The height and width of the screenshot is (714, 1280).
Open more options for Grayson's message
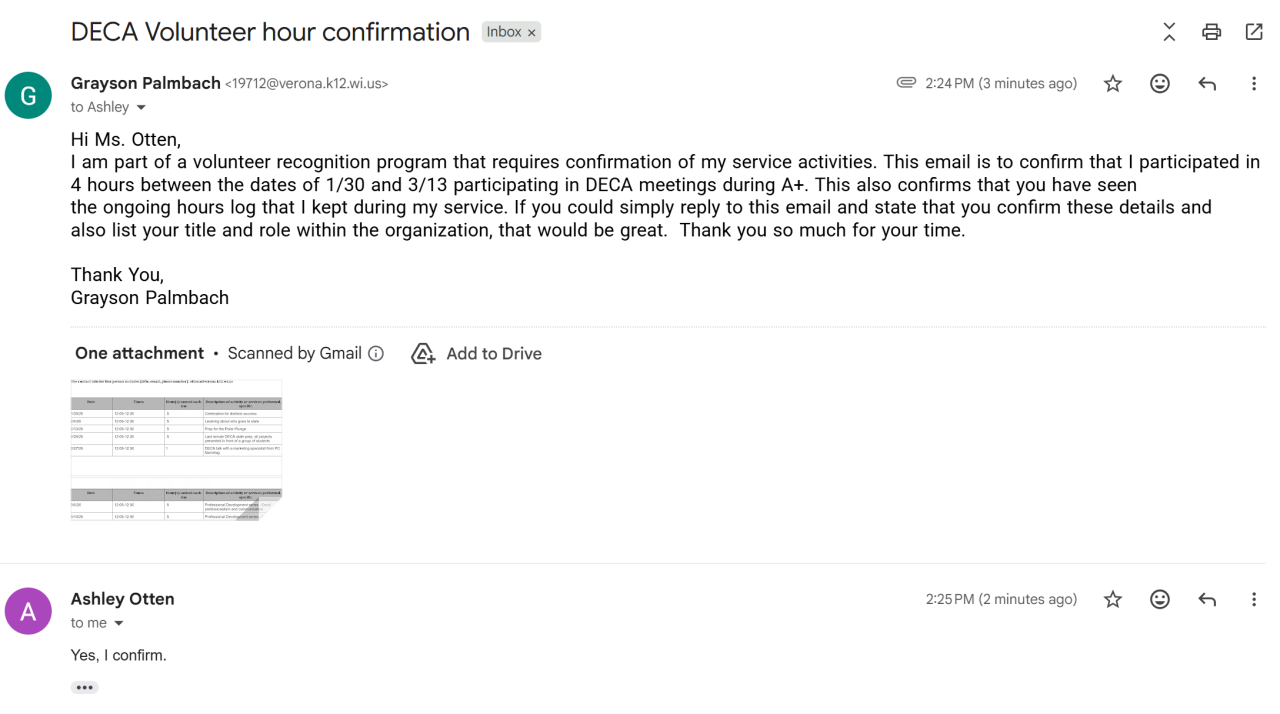pyautogui.click(x=1253, y=84)
